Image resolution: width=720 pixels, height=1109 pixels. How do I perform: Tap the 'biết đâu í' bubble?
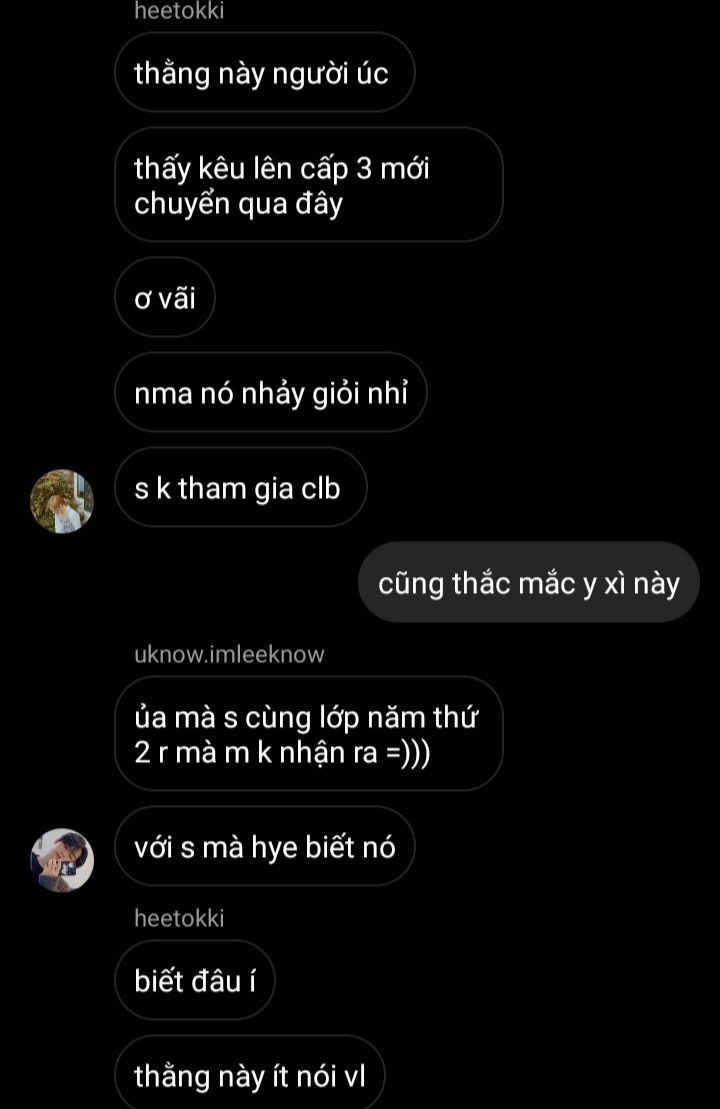tap(194, 980)
